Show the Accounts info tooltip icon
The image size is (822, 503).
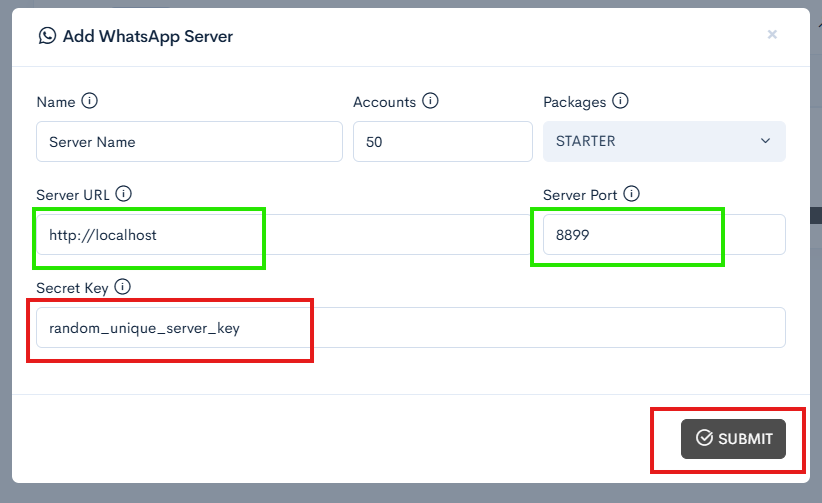click(x=430, y=101)
